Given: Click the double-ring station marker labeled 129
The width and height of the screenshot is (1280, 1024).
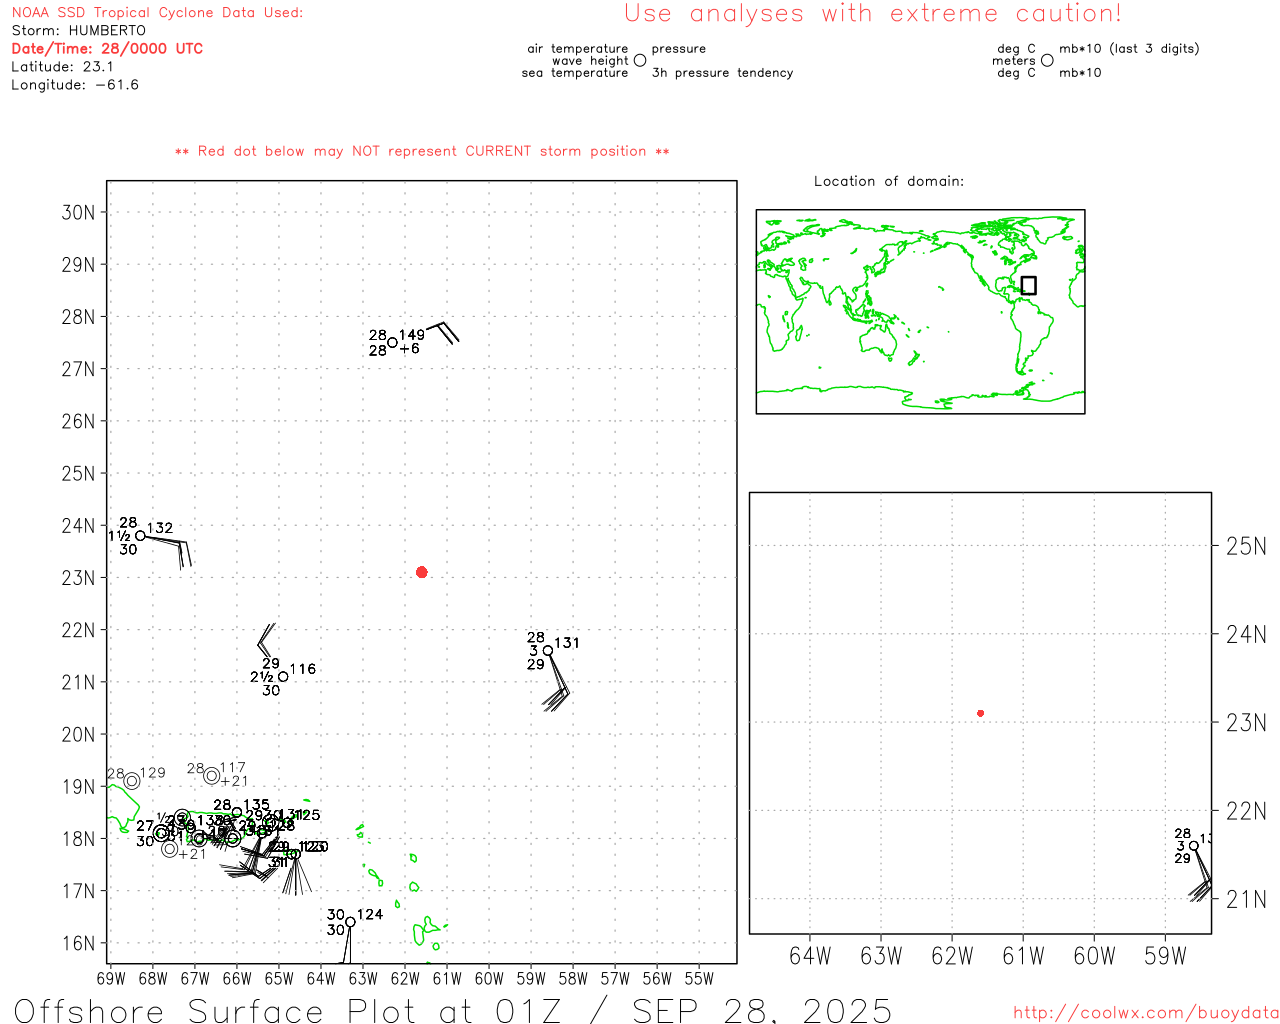Looking at the screenshot, I should click(x=132, y=781).
